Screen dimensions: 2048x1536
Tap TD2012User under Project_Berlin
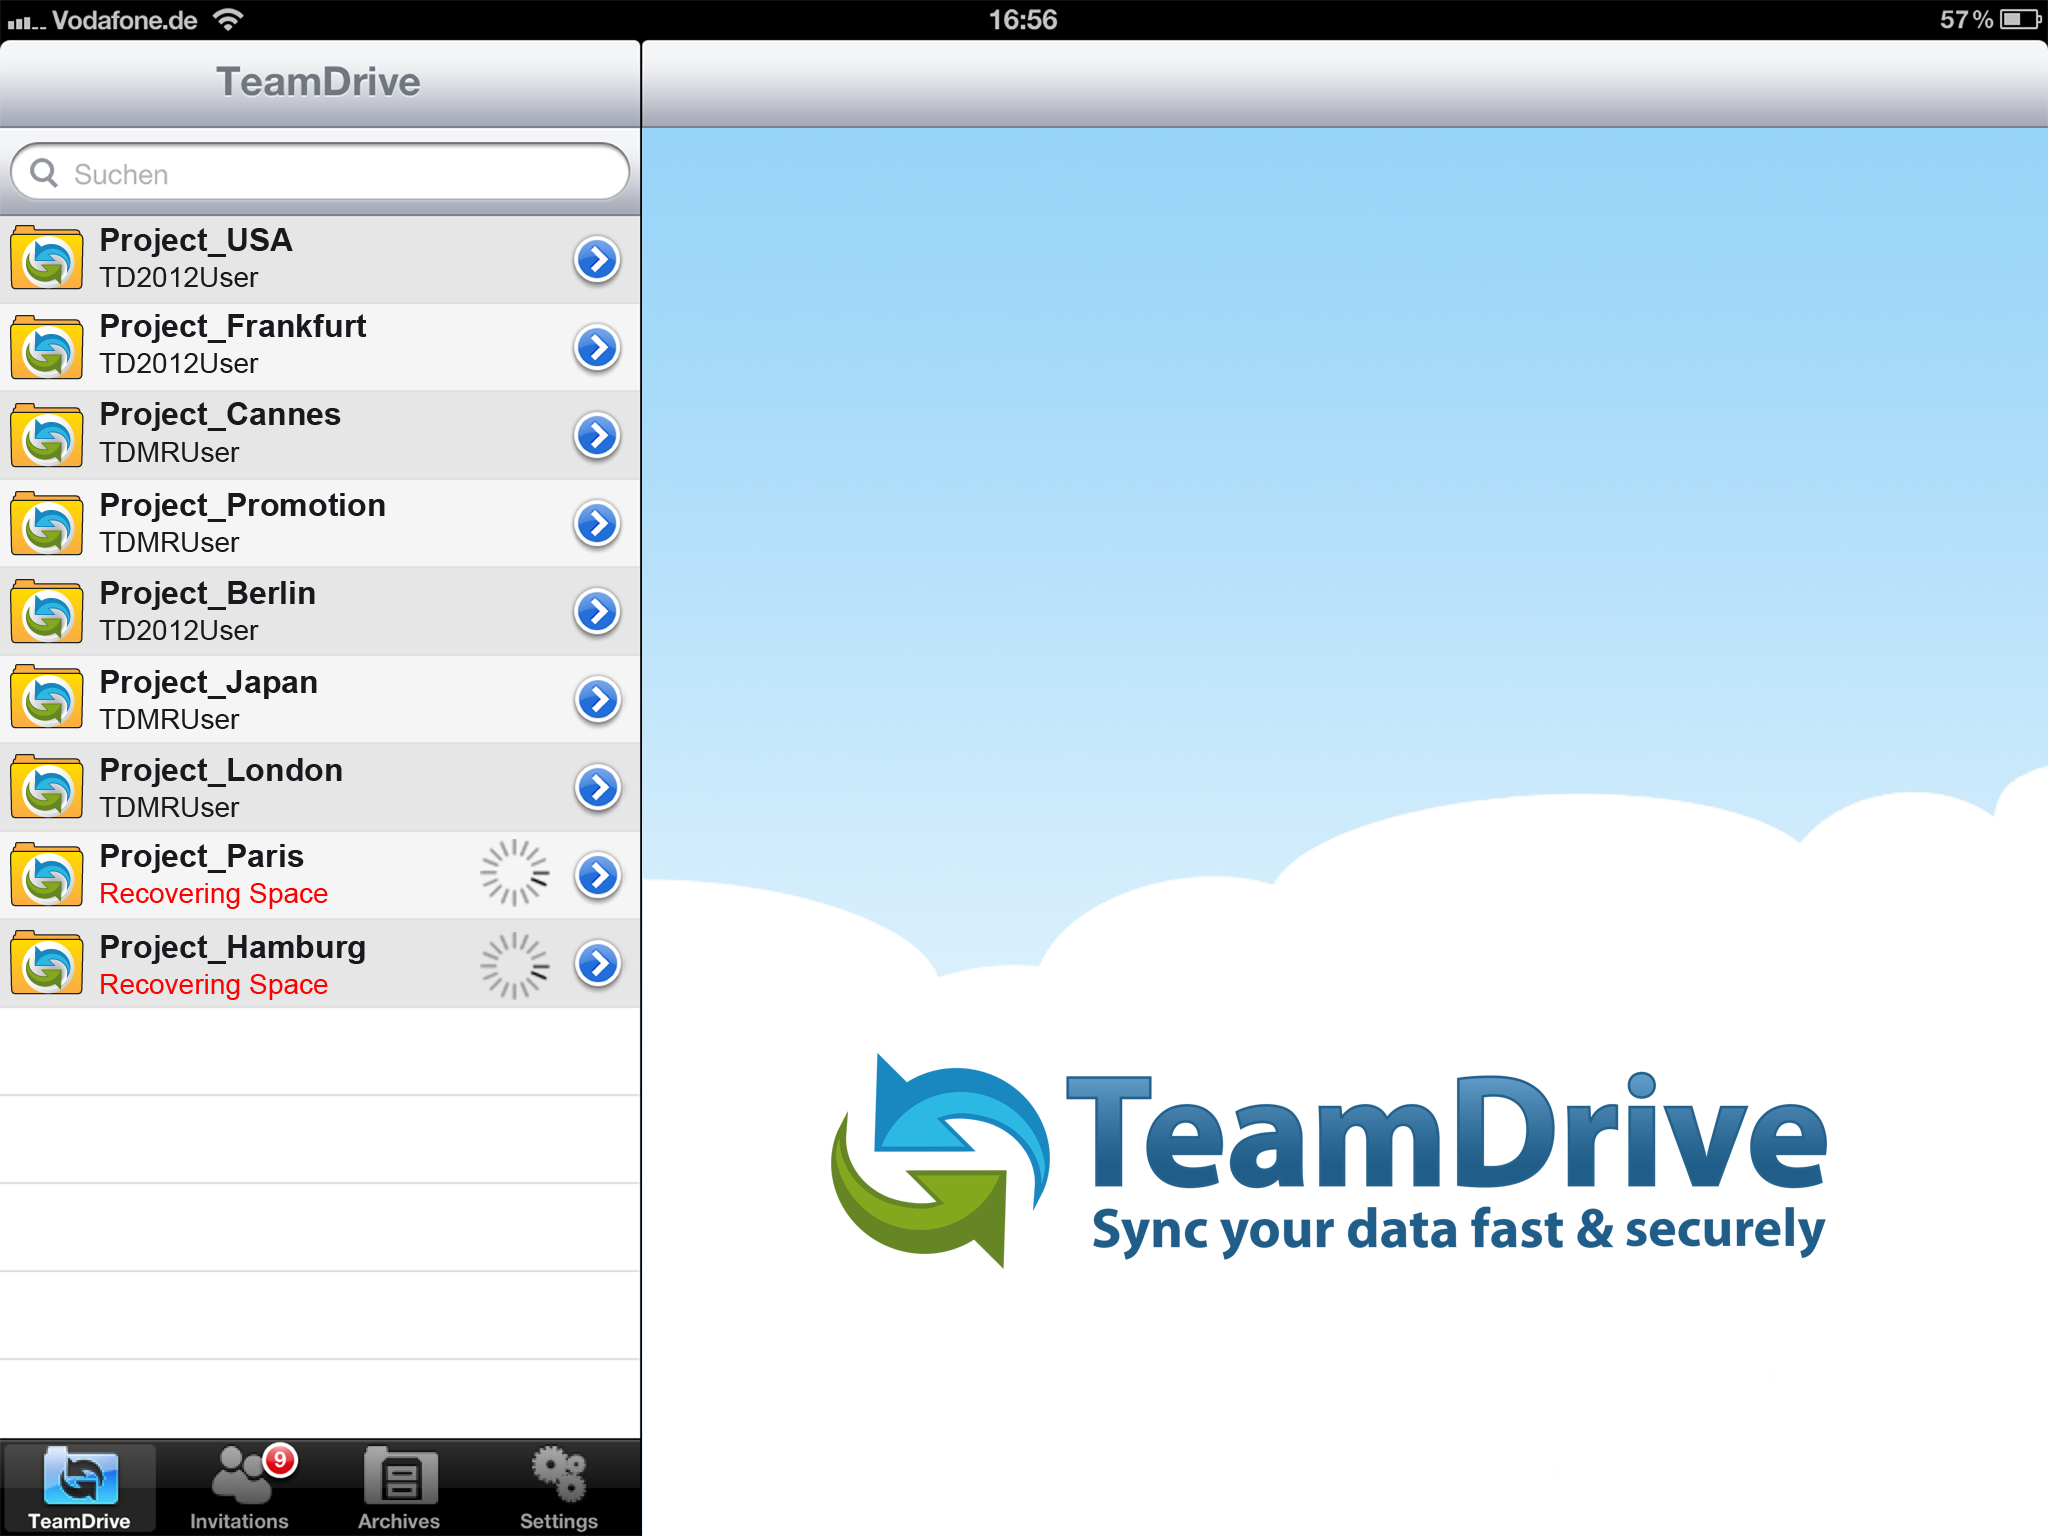pyautogui.click(x=179, y=631)
